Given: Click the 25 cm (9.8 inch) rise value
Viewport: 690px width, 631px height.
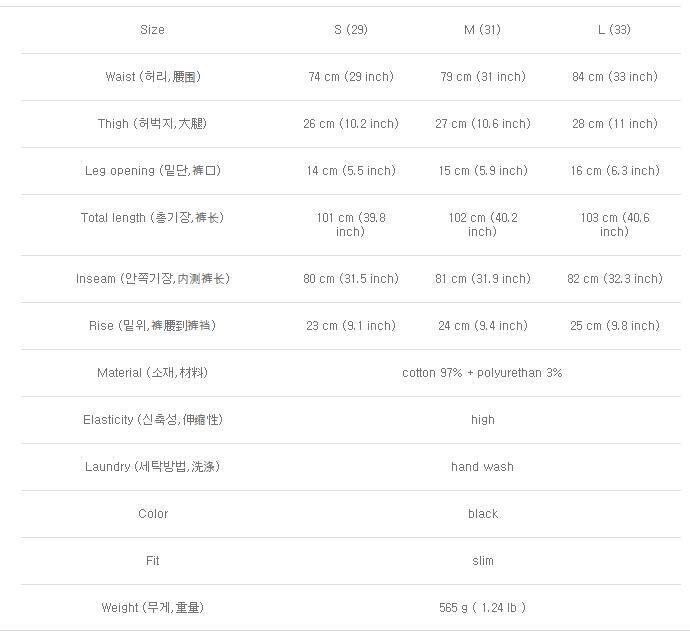Looking at the screenshot, I should 614,326.
